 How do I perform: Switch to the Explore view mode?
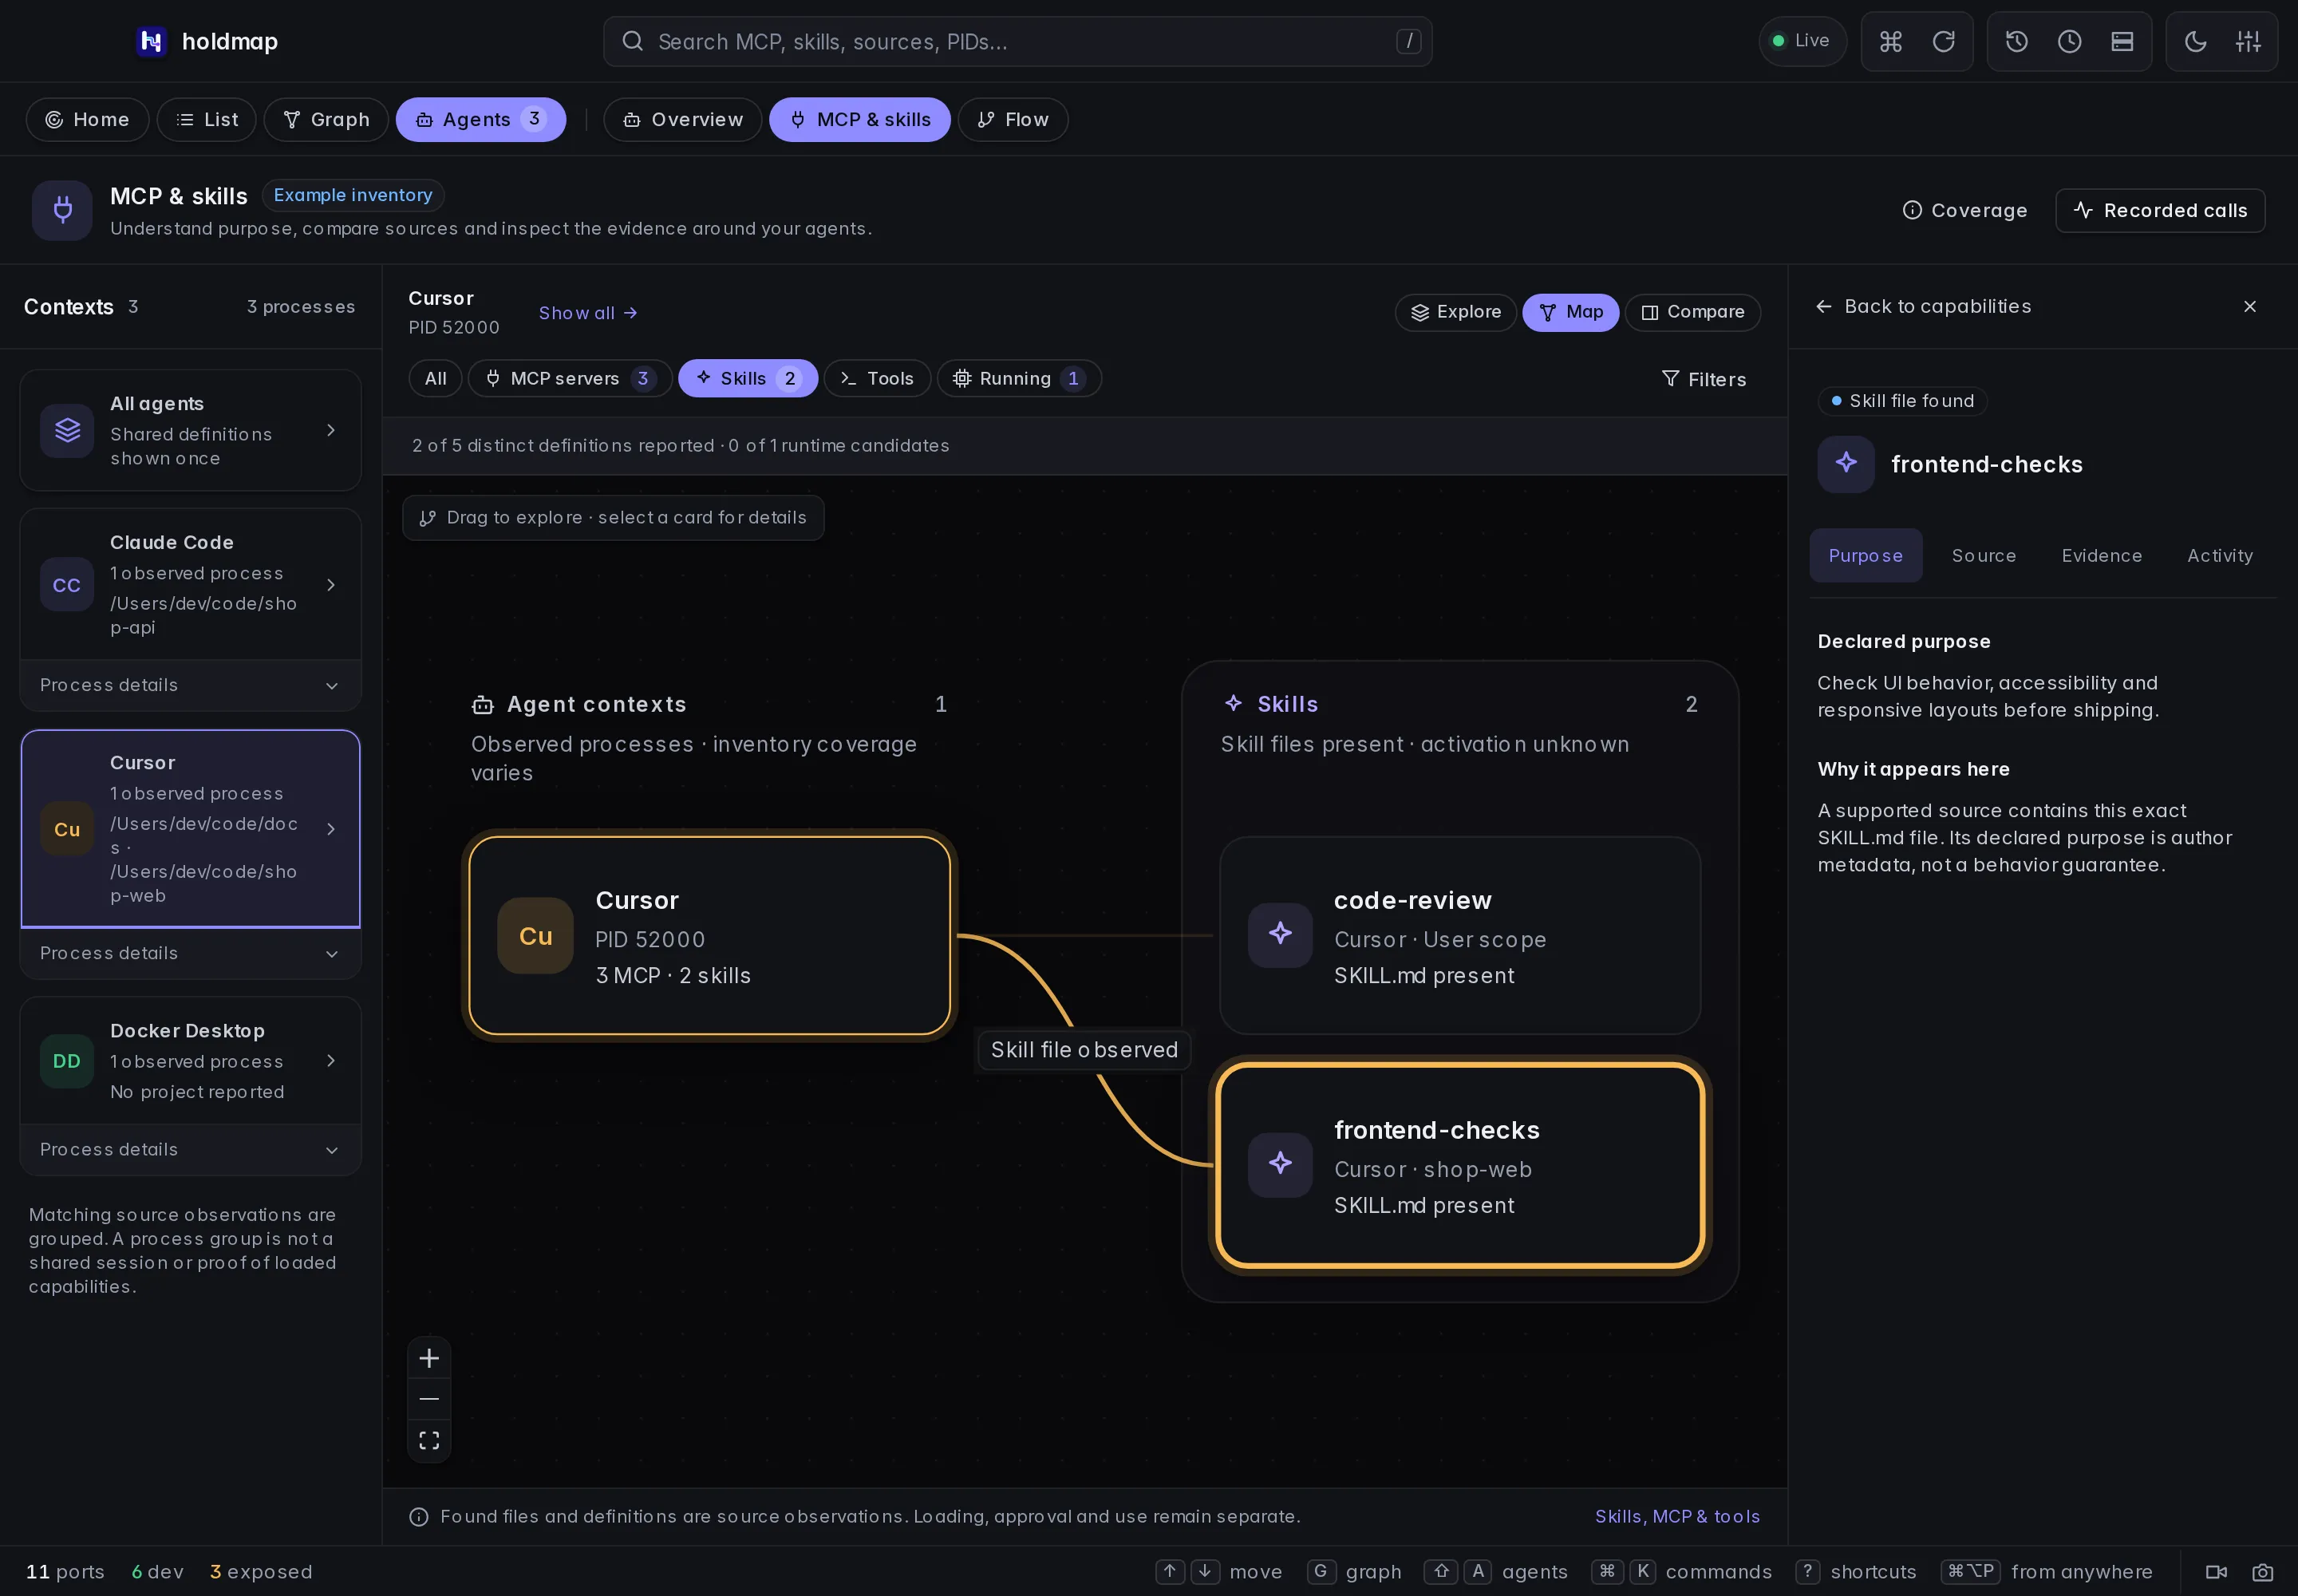(x=1456, y=312)
